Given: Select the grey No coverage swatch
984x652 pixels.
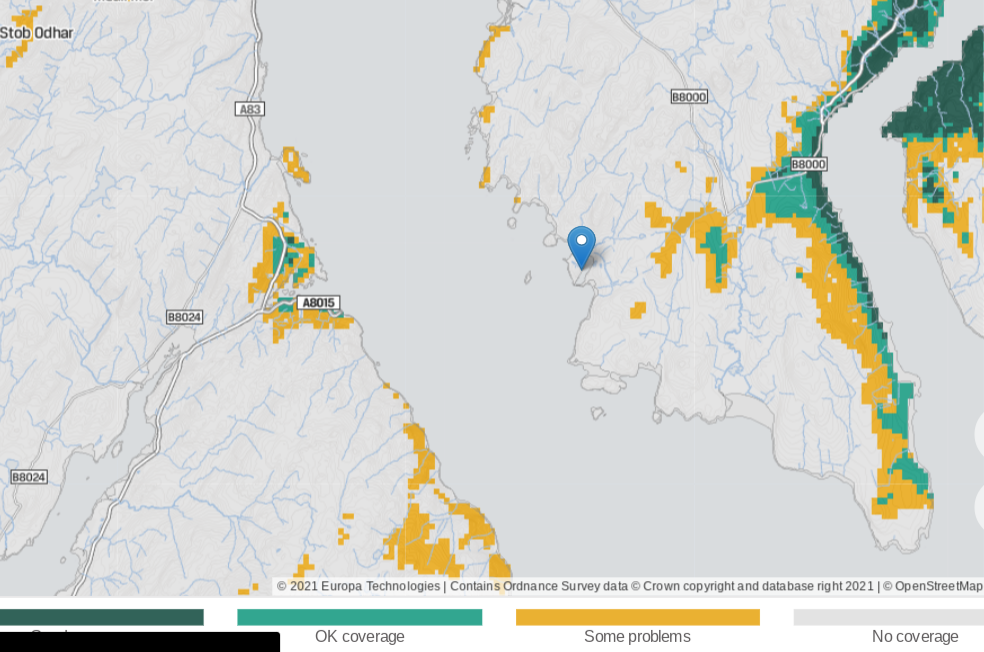Looking at the screenshot, I should pos(888,617).
